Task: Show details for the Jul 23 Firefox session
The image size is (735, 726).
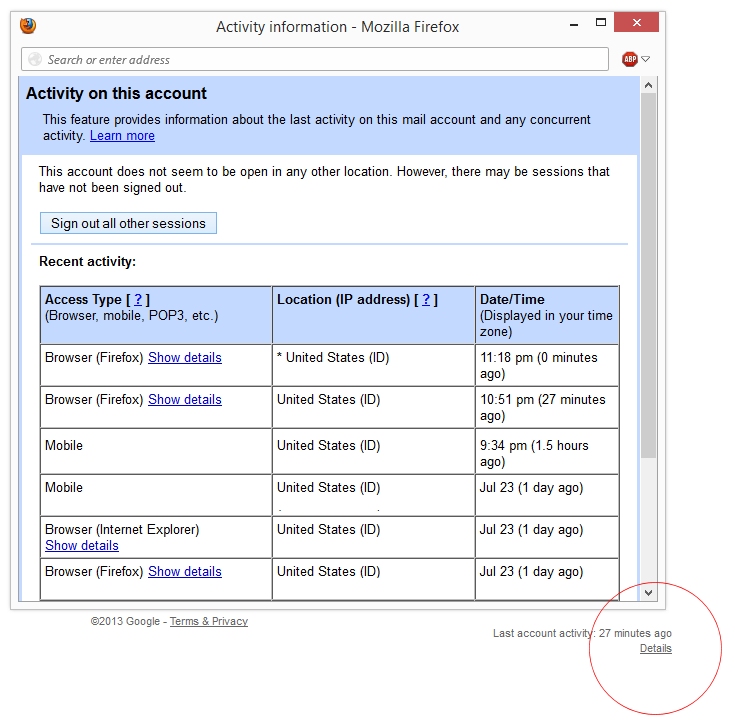Action: (185, 571)
